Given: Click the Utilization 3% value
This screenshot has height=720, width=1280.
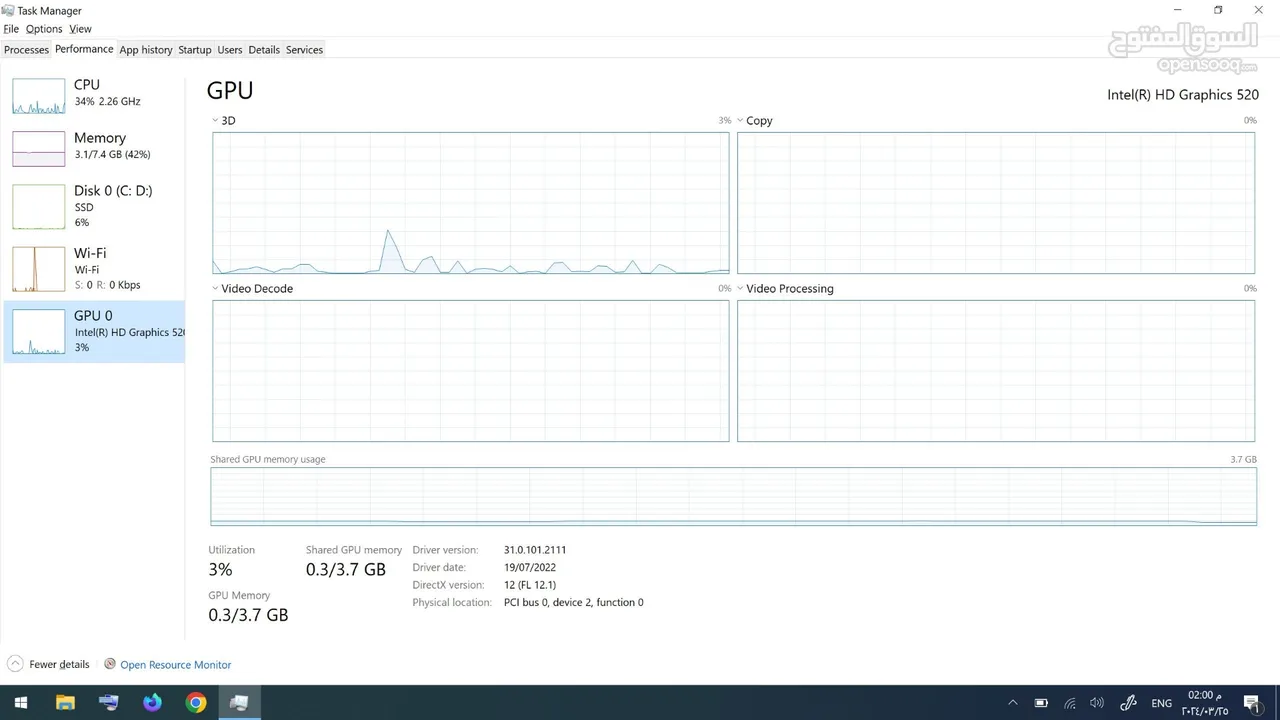Looking at the screenshot, I should pos(220,569).
